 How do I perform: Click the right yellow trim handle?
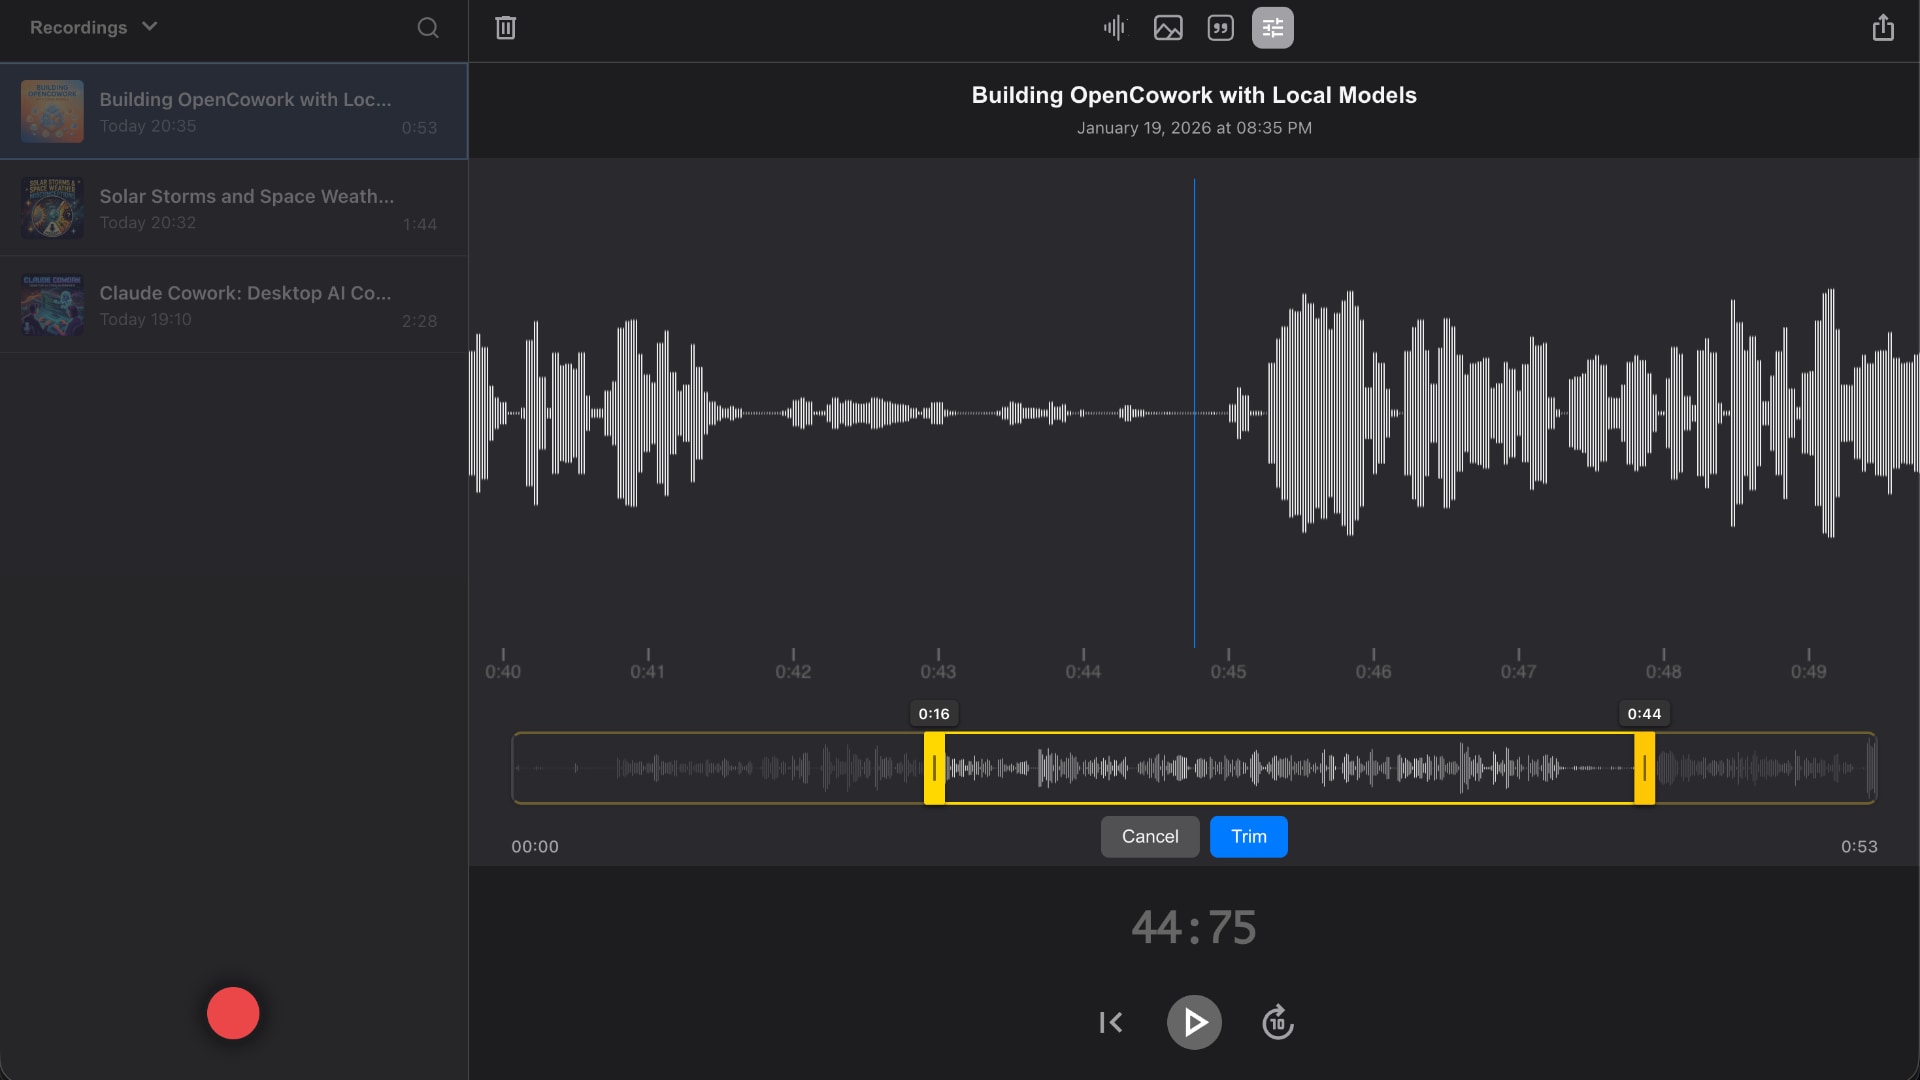1644,768
